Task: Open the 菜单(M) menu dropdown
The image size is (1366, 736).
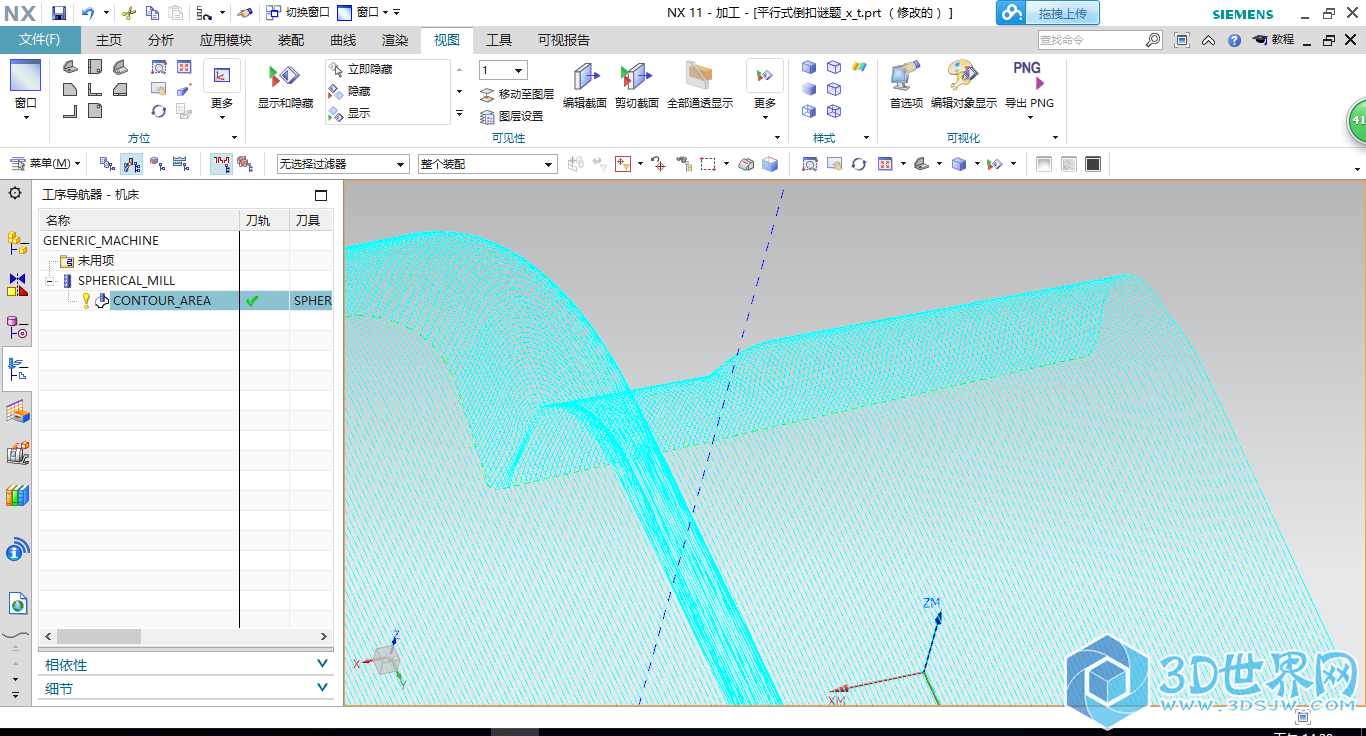Action: coord(46,164)
